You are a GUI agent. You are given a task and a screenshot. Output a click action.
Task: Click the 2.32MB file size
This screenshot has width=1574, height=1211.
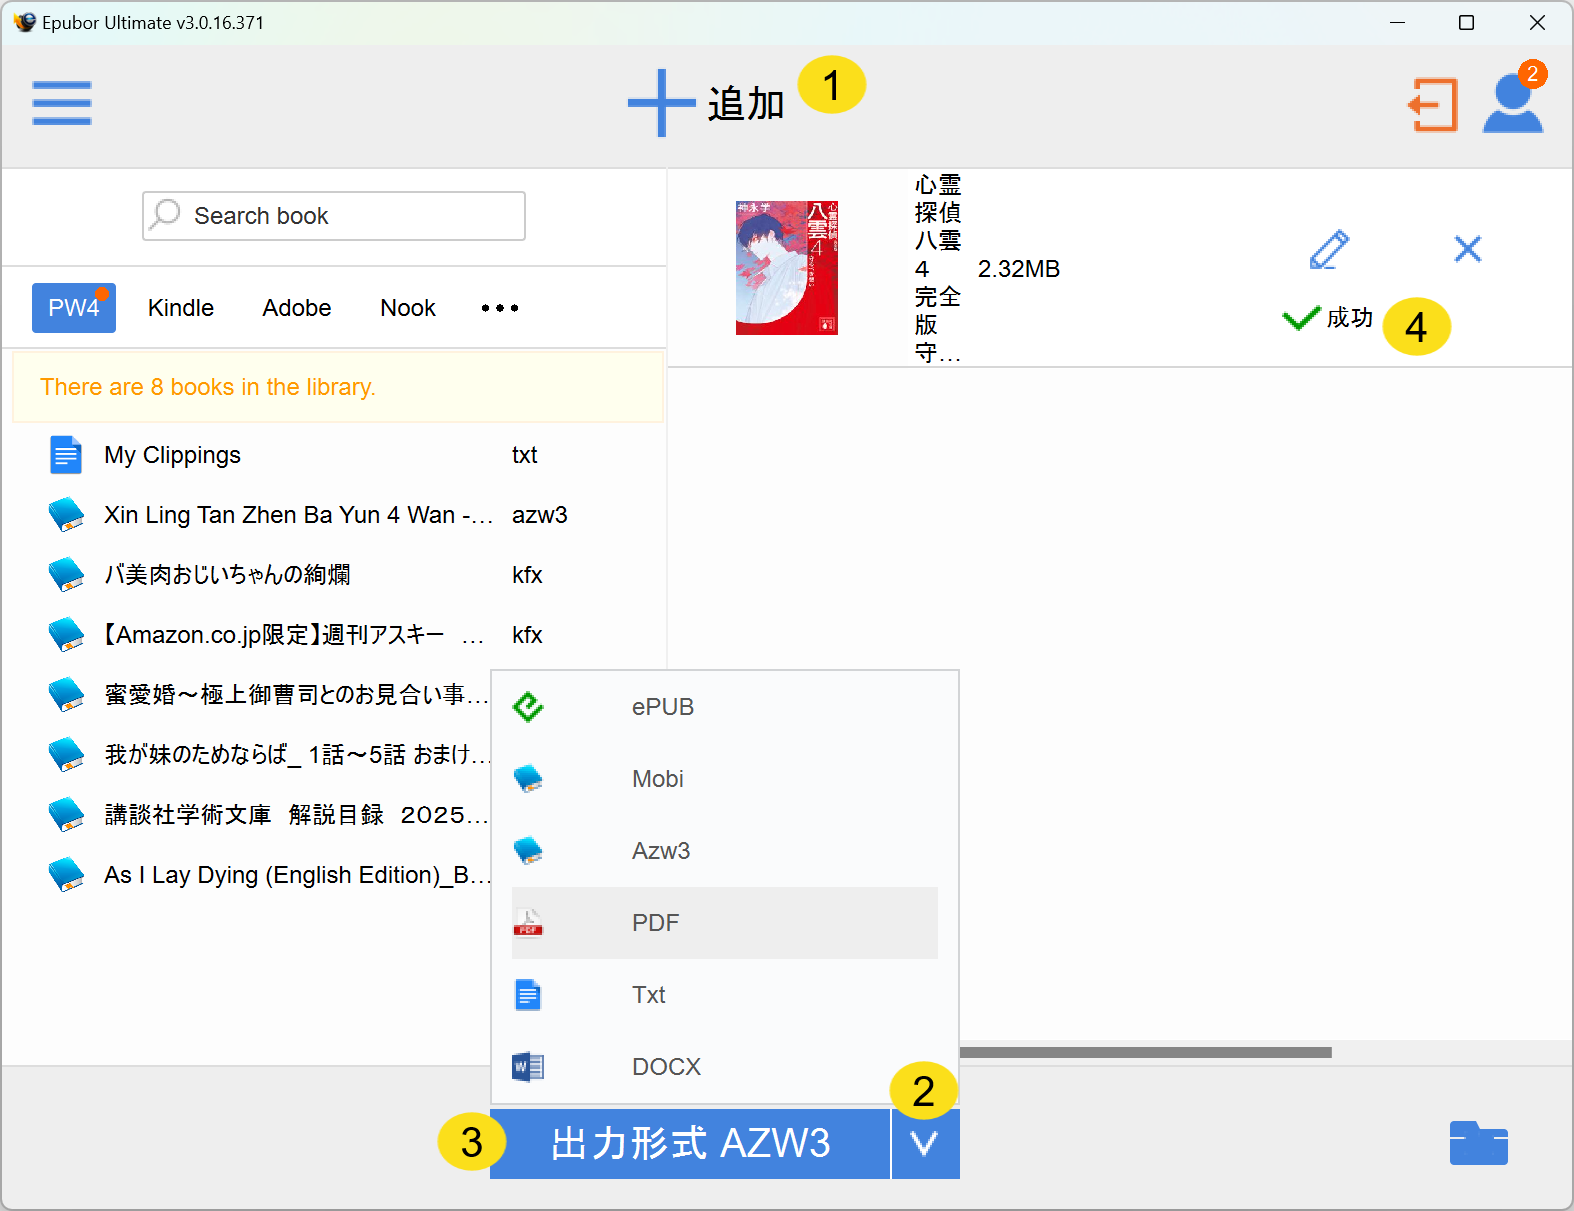click(1019, 269)
